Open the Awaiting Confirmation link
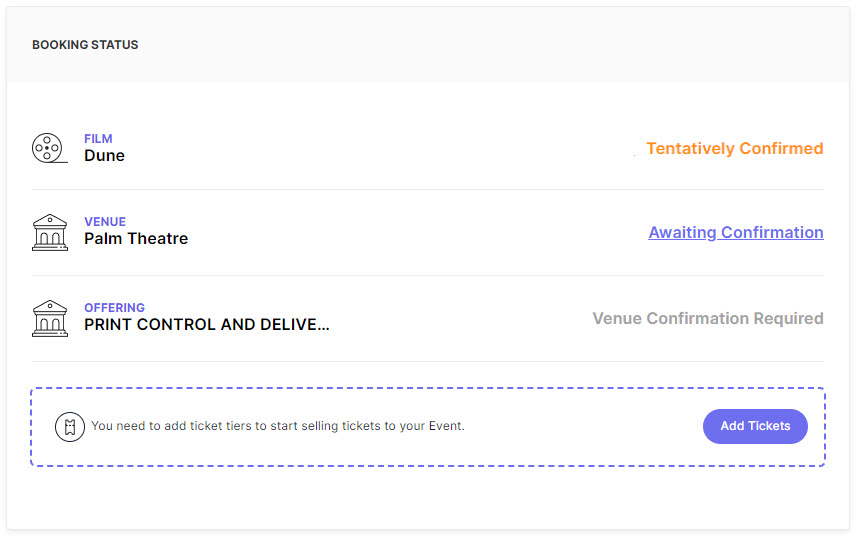The image size is (856, 537). [735, 232]
